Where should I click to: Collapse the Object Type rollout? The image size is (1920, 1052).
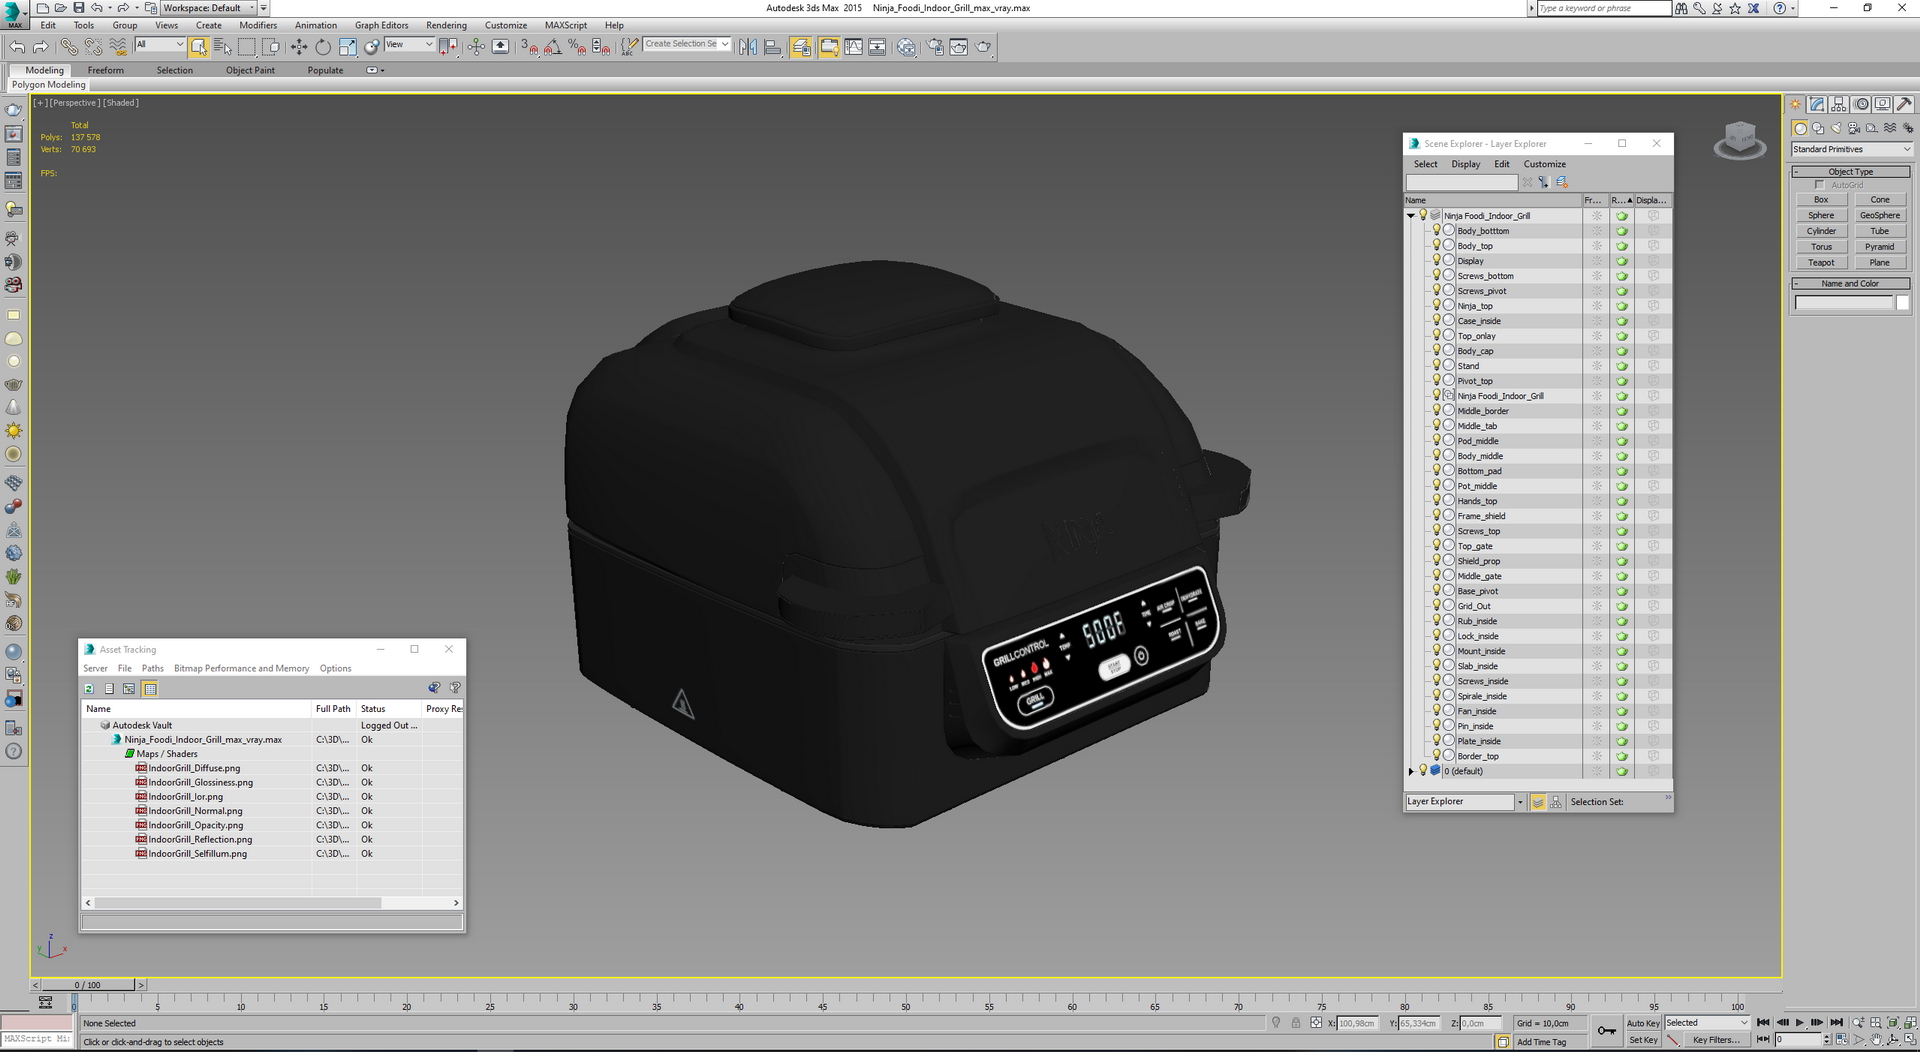(1850, 172)
